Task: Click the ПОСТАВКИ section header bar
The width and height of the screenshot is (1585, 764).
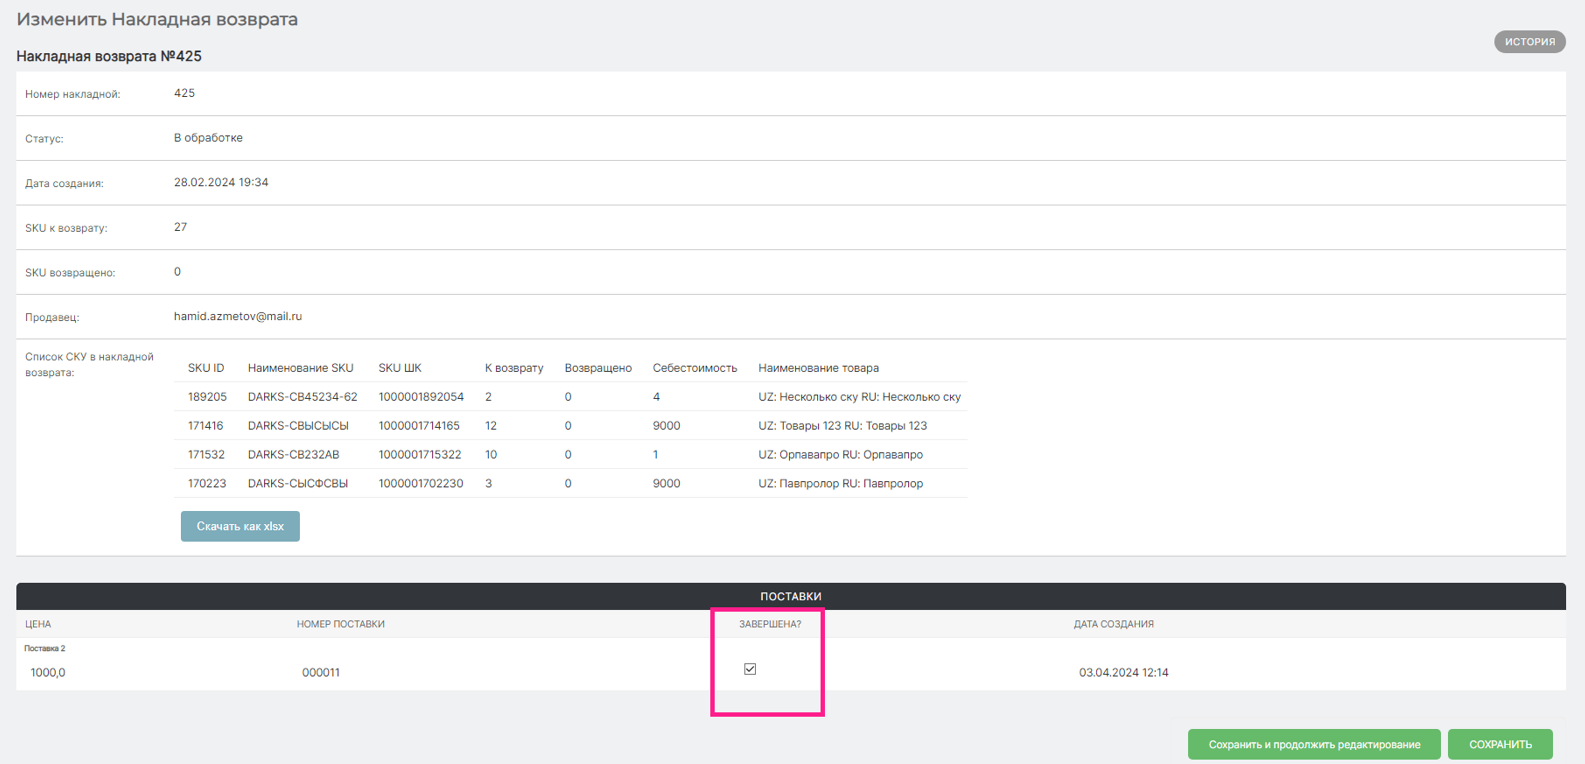Action: pyautogui.click(x=791, y=596)
